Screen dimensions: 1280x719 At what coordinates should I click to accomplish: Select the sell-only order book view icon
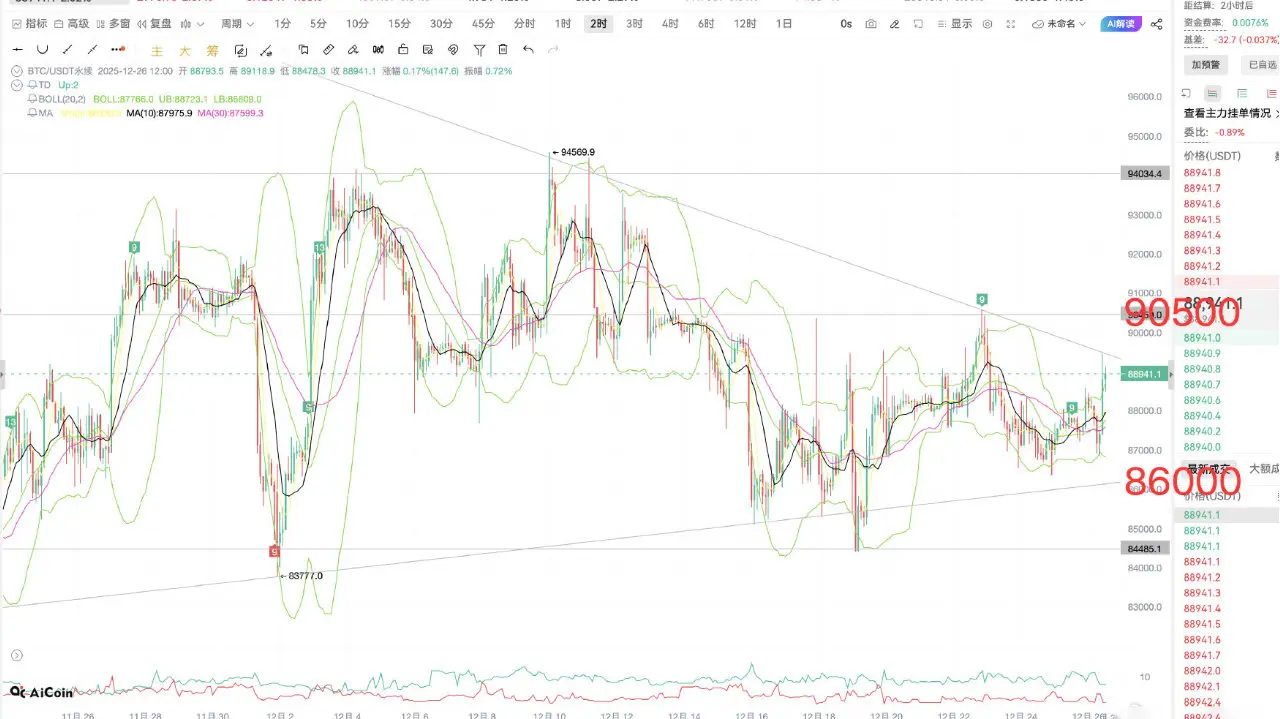tap(1272, 93)
